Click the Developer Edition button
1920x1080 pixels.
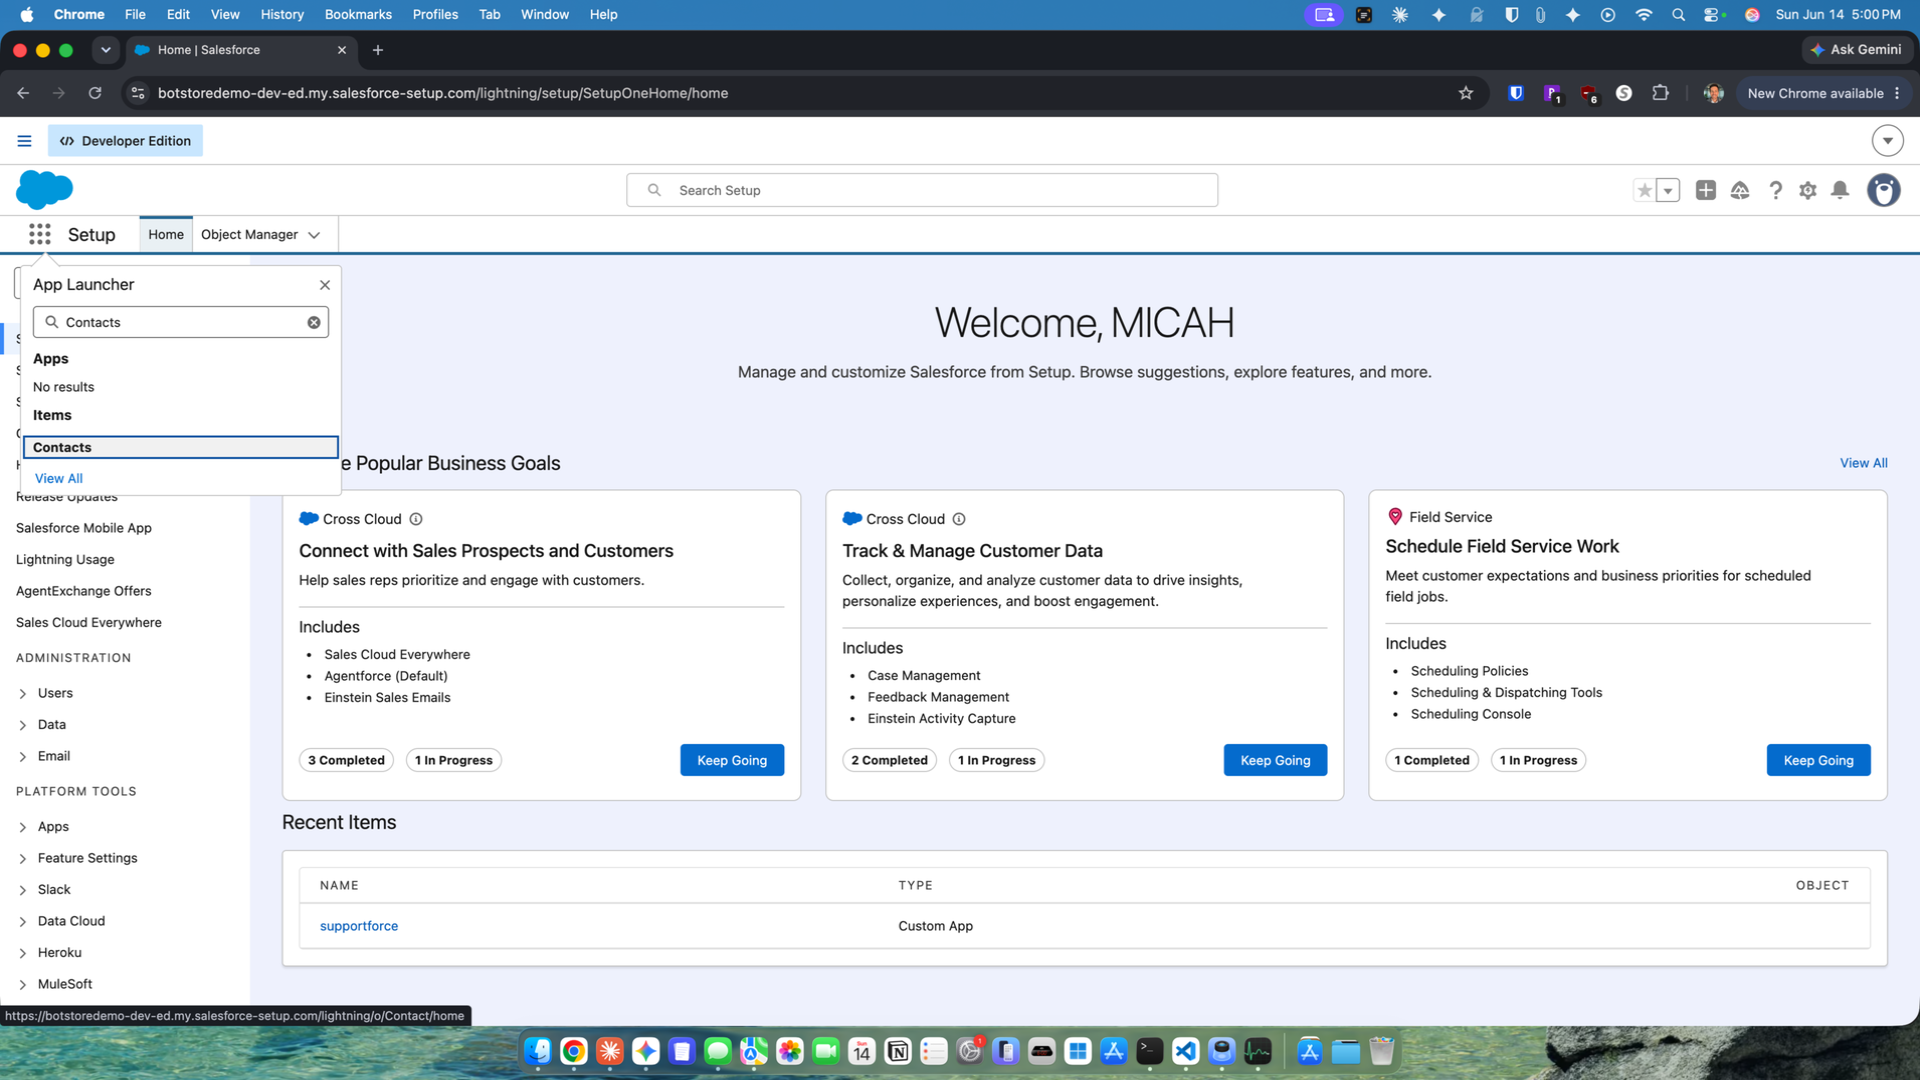125,141
